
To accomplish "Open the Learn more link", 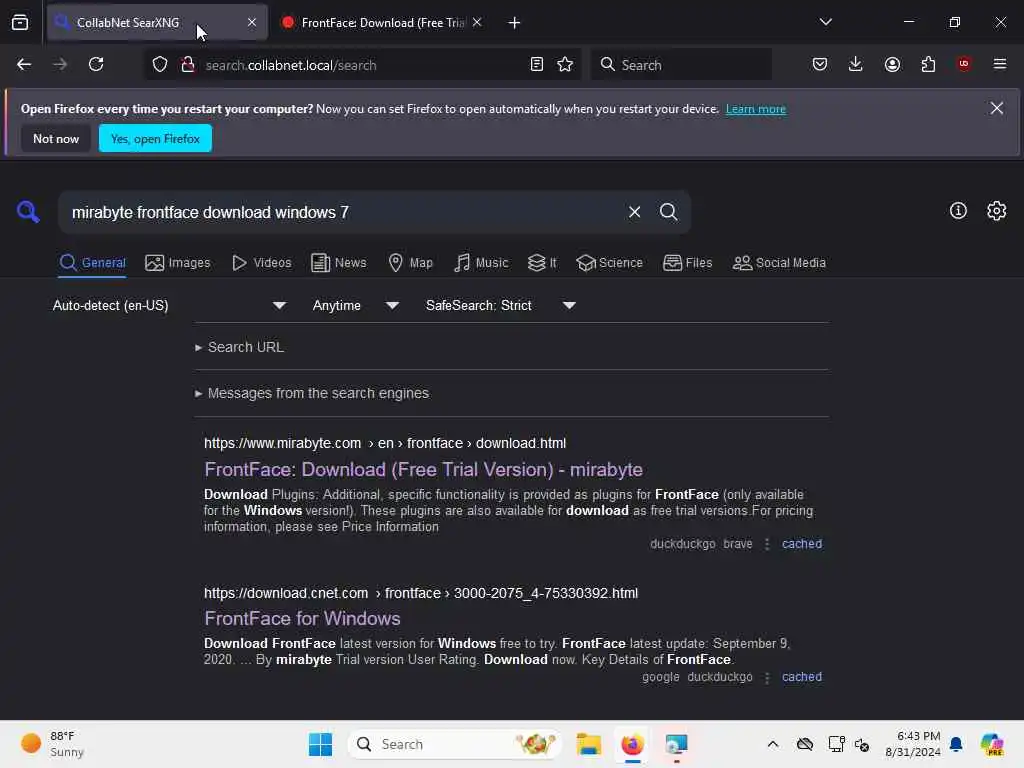I will click(x=756, y=109).
